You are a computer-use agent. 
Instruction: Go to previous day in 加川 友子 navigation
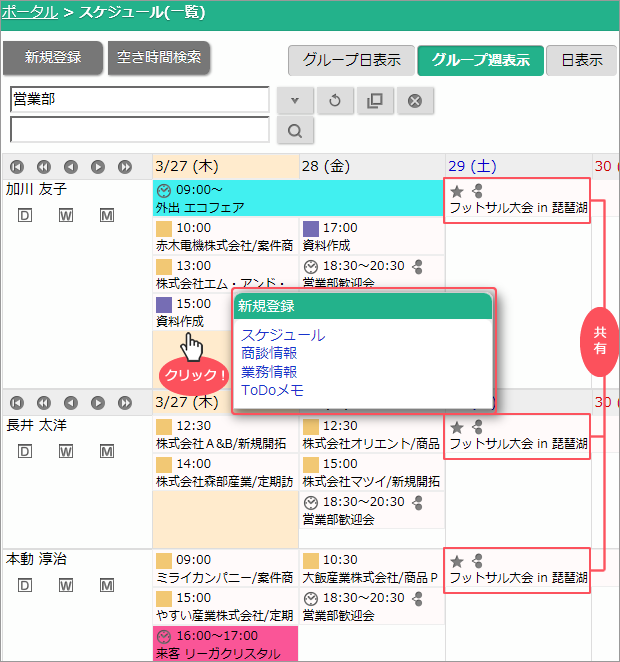[x=71, y=167]
